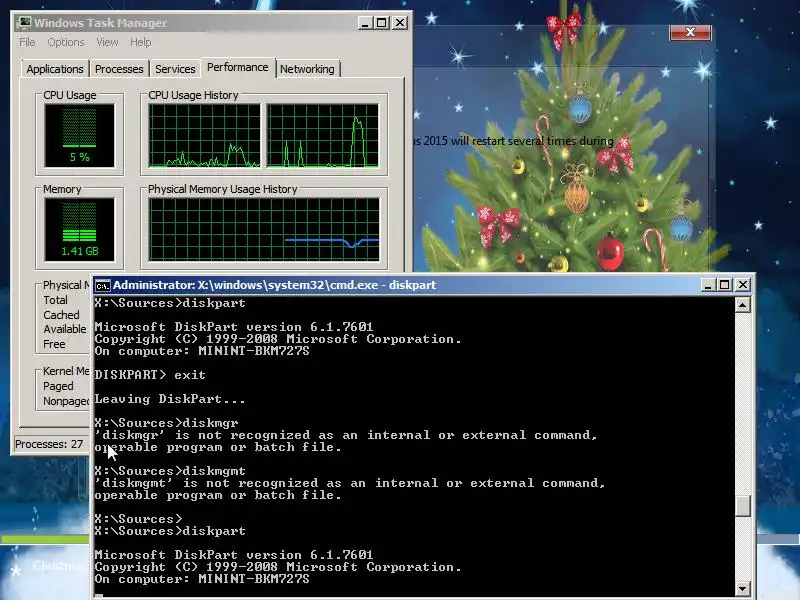Click the CPU Usage 5 % meter
The height and width of the screenshot is (600, 800).
tap(80, 135)
